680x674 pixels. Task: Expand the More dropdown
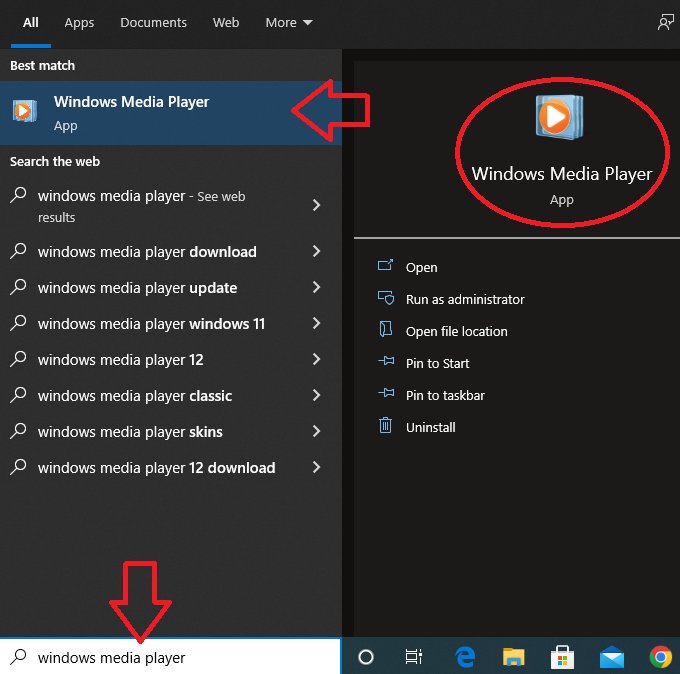[x=289, y=23]
